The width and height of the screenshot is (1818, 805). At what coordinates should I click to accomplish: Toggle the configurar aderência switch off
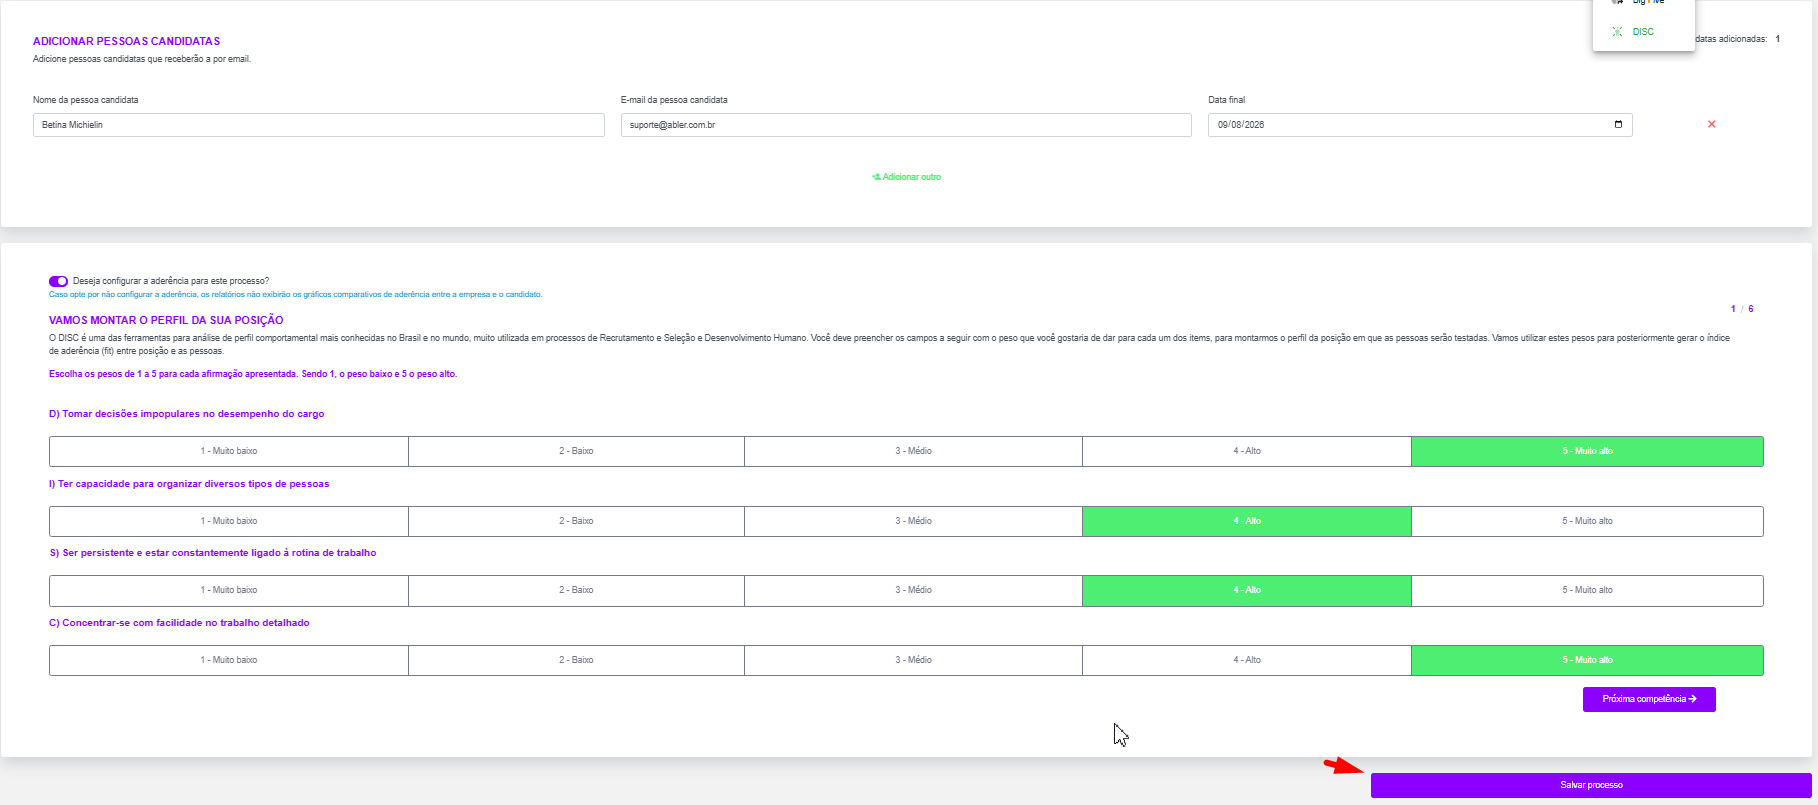point(58,282)
